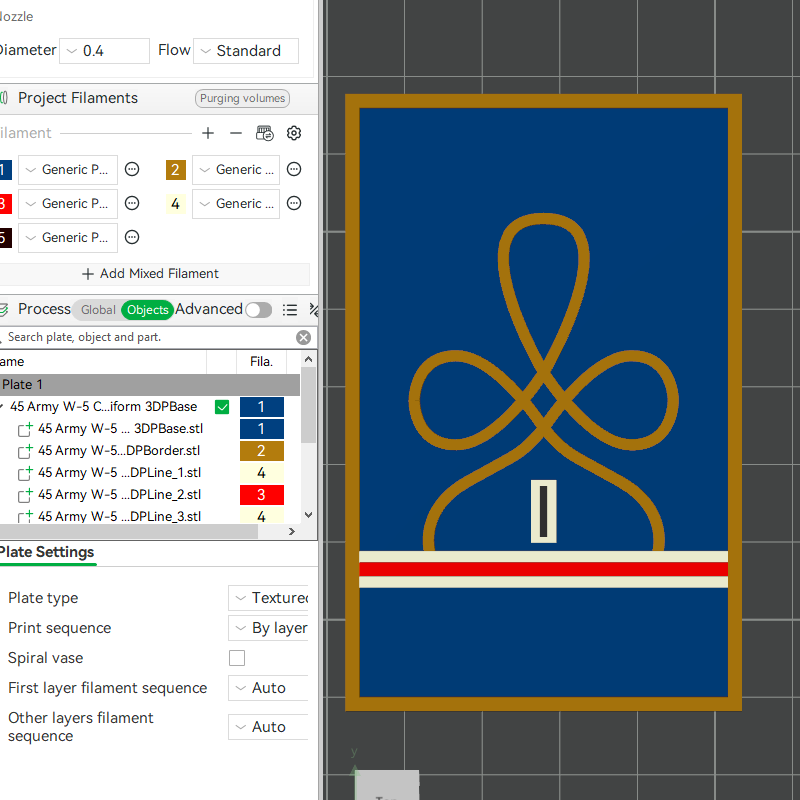This screenshot has height=800, width=800.
Task: Open filament 1 Generic preset dropdown
Action: pos(68,169)
